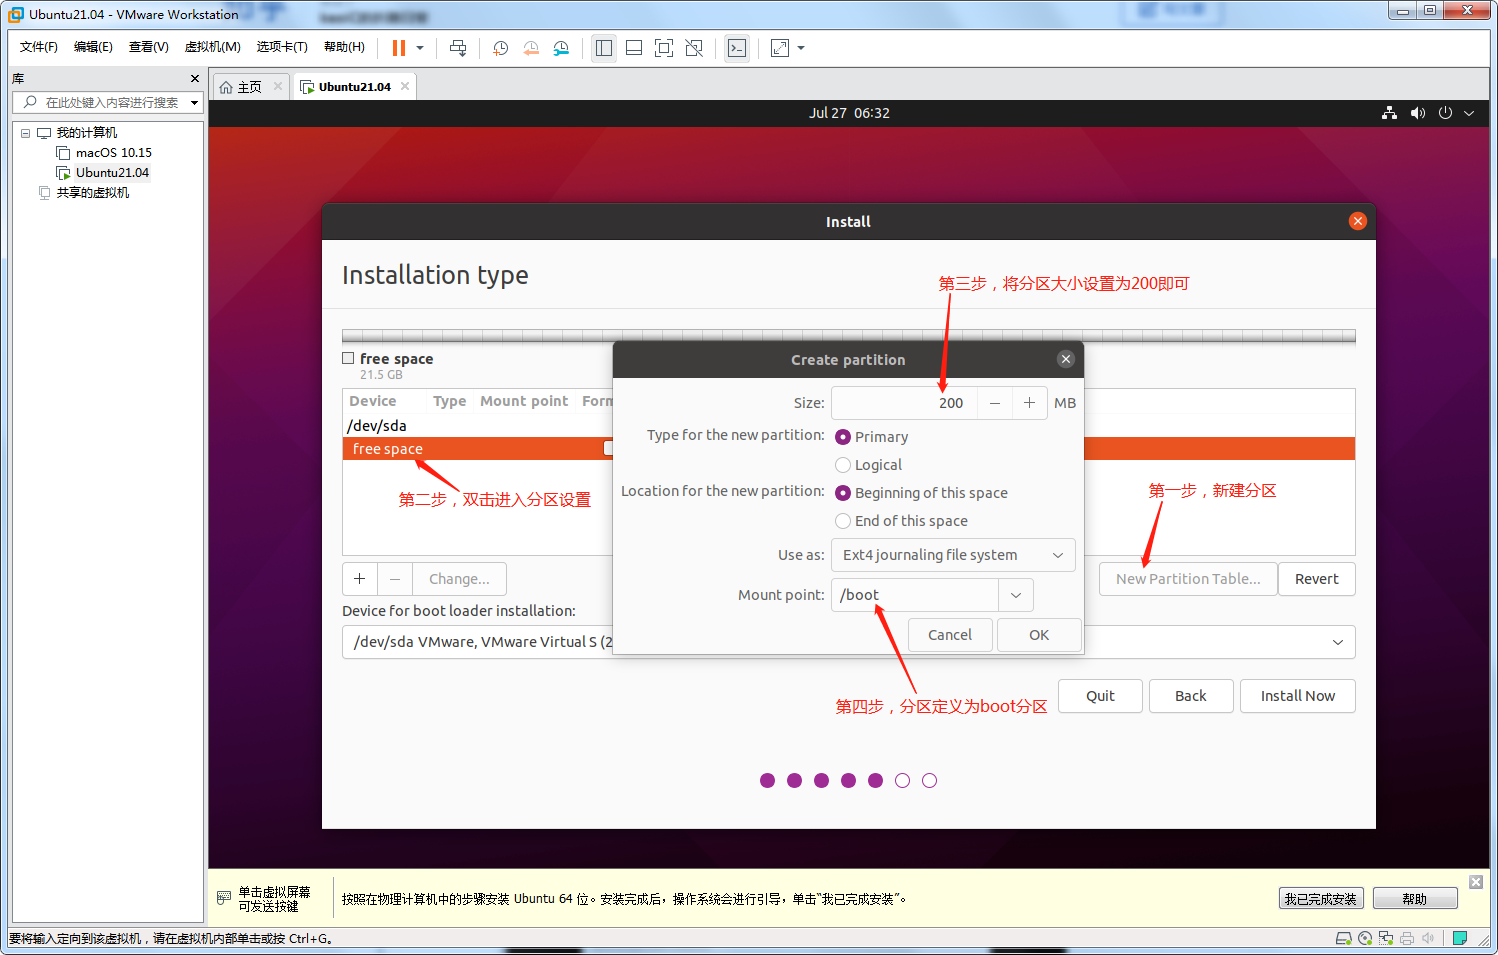Image resolution: width=1498 pixels, height=955 pixels.
Task: Click the Quit button
Action: click(x=1100, y=696)
